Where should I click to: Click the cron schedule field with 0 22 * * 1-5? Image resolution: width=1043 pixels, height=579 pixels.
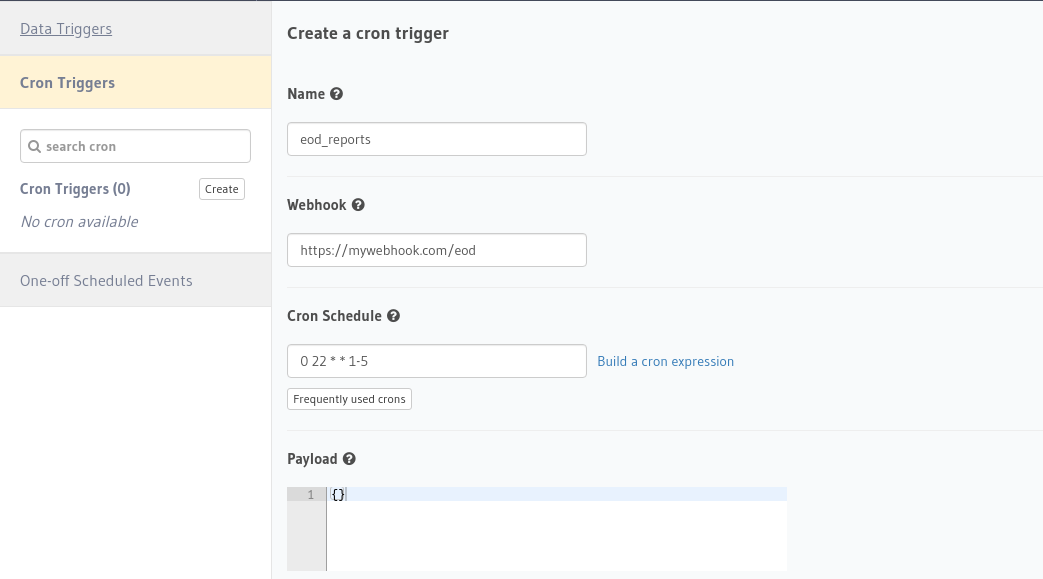click(437, 361)
